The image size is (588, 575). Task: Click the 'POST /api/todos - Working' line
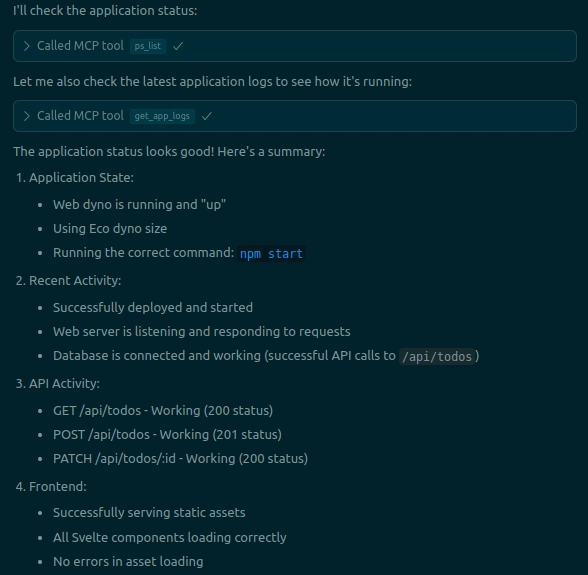coord(168,435)
